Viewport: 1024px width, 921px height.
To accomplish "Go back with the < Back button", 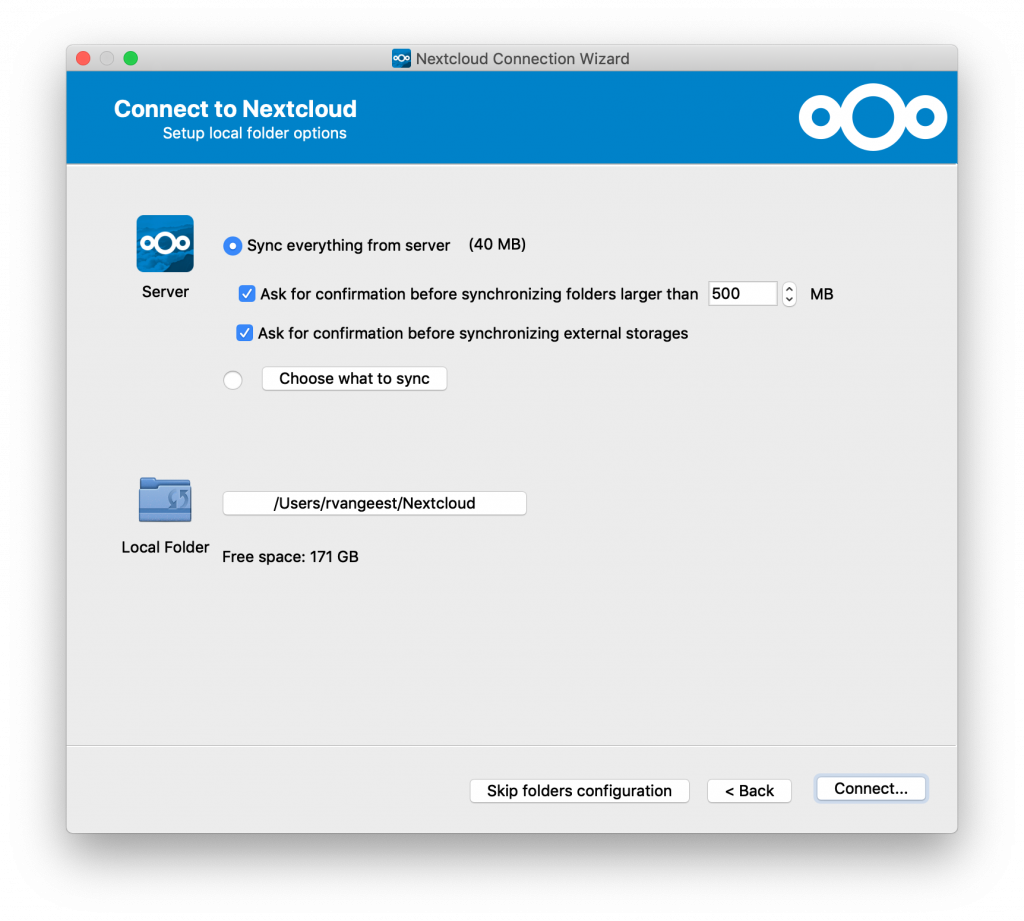I will [749, 791].
